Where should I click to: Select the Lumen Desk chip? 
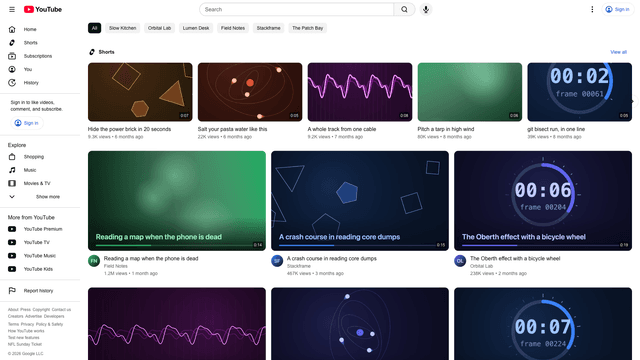coord(196,28)
